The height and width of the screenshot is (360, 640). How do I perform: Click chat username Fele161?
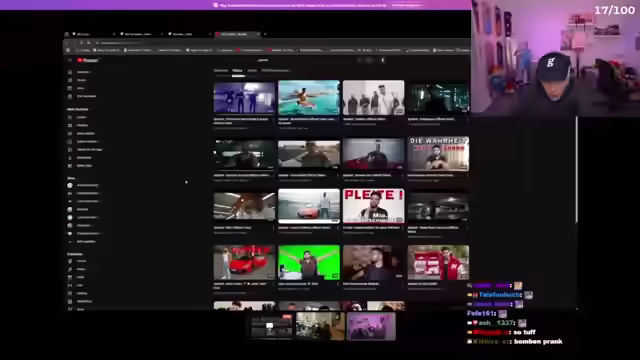pos(481,313)
